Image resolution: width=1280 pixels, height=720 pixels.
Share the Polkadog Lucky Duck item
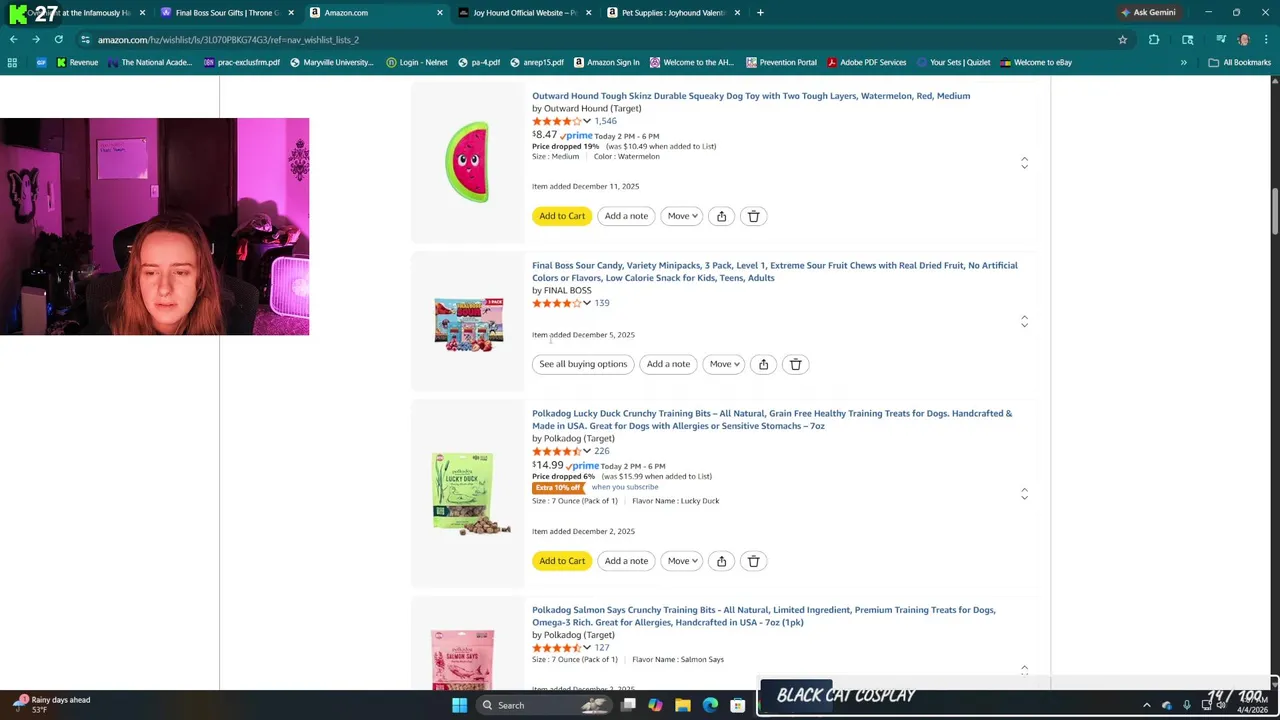(x=721, y=561)
